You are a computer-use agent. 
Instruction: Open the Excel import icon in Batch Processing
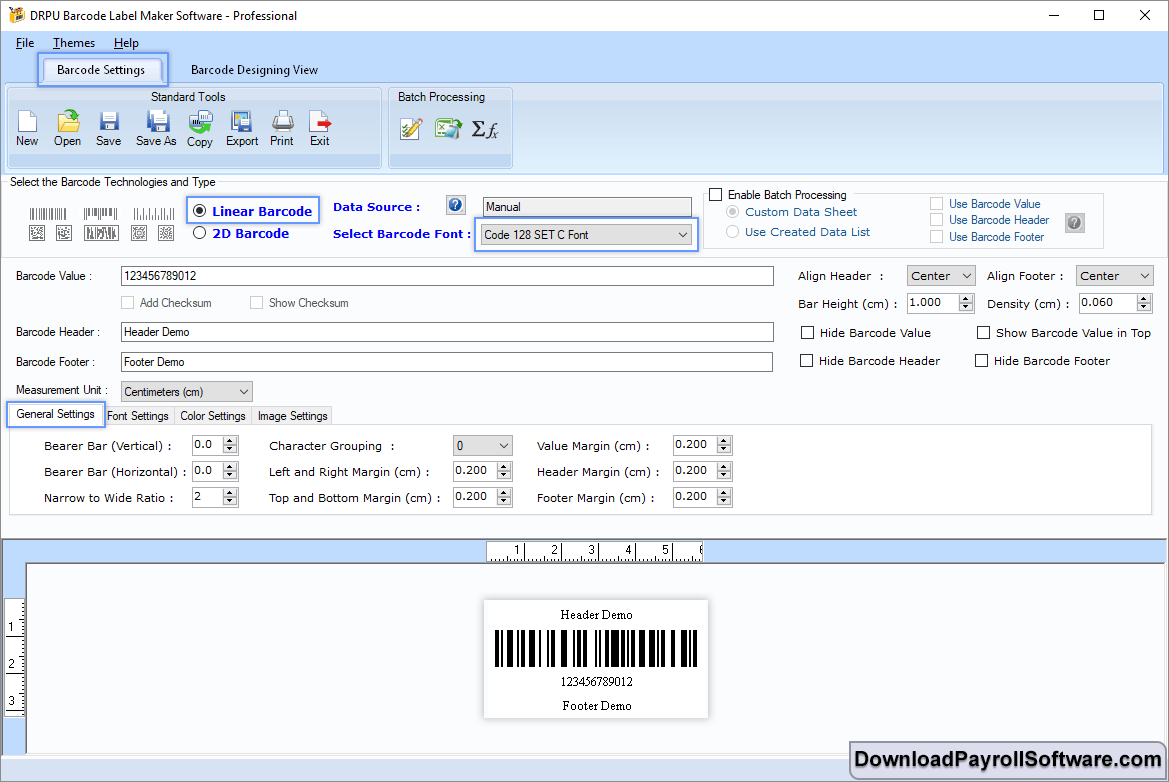point(448,128)
